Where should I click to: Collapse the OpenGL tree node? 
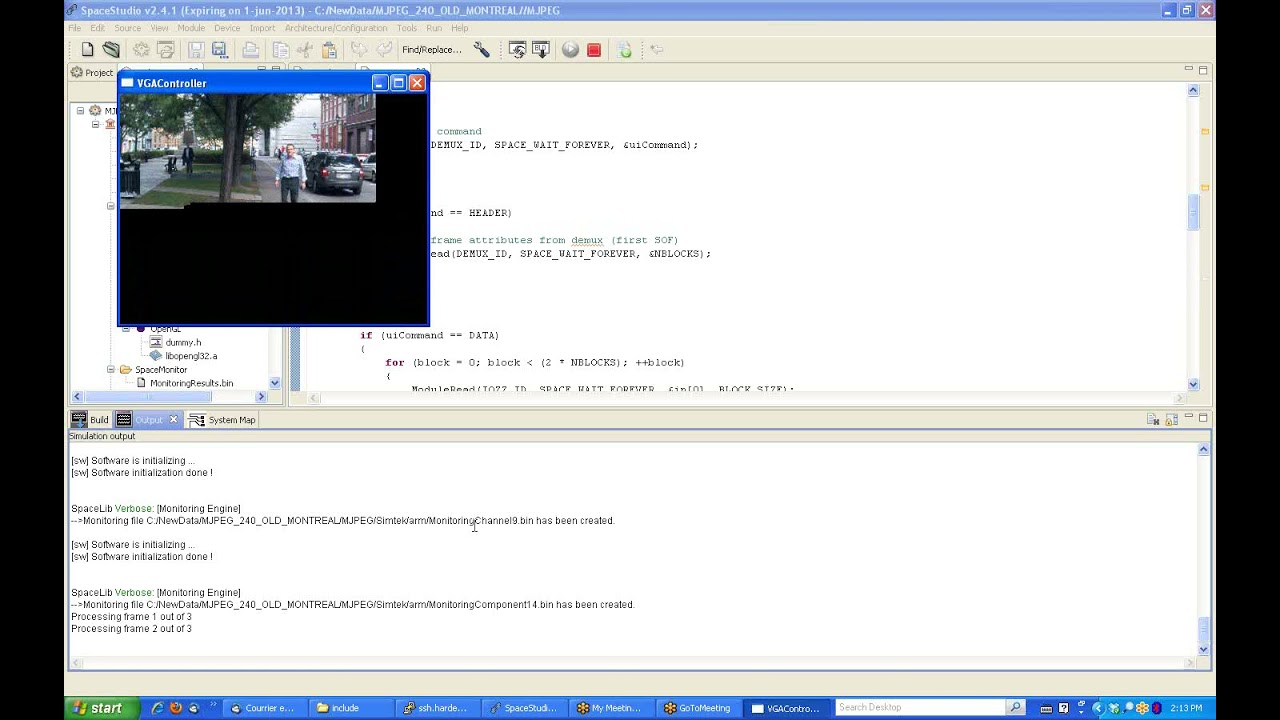click(x=126, y=329)
